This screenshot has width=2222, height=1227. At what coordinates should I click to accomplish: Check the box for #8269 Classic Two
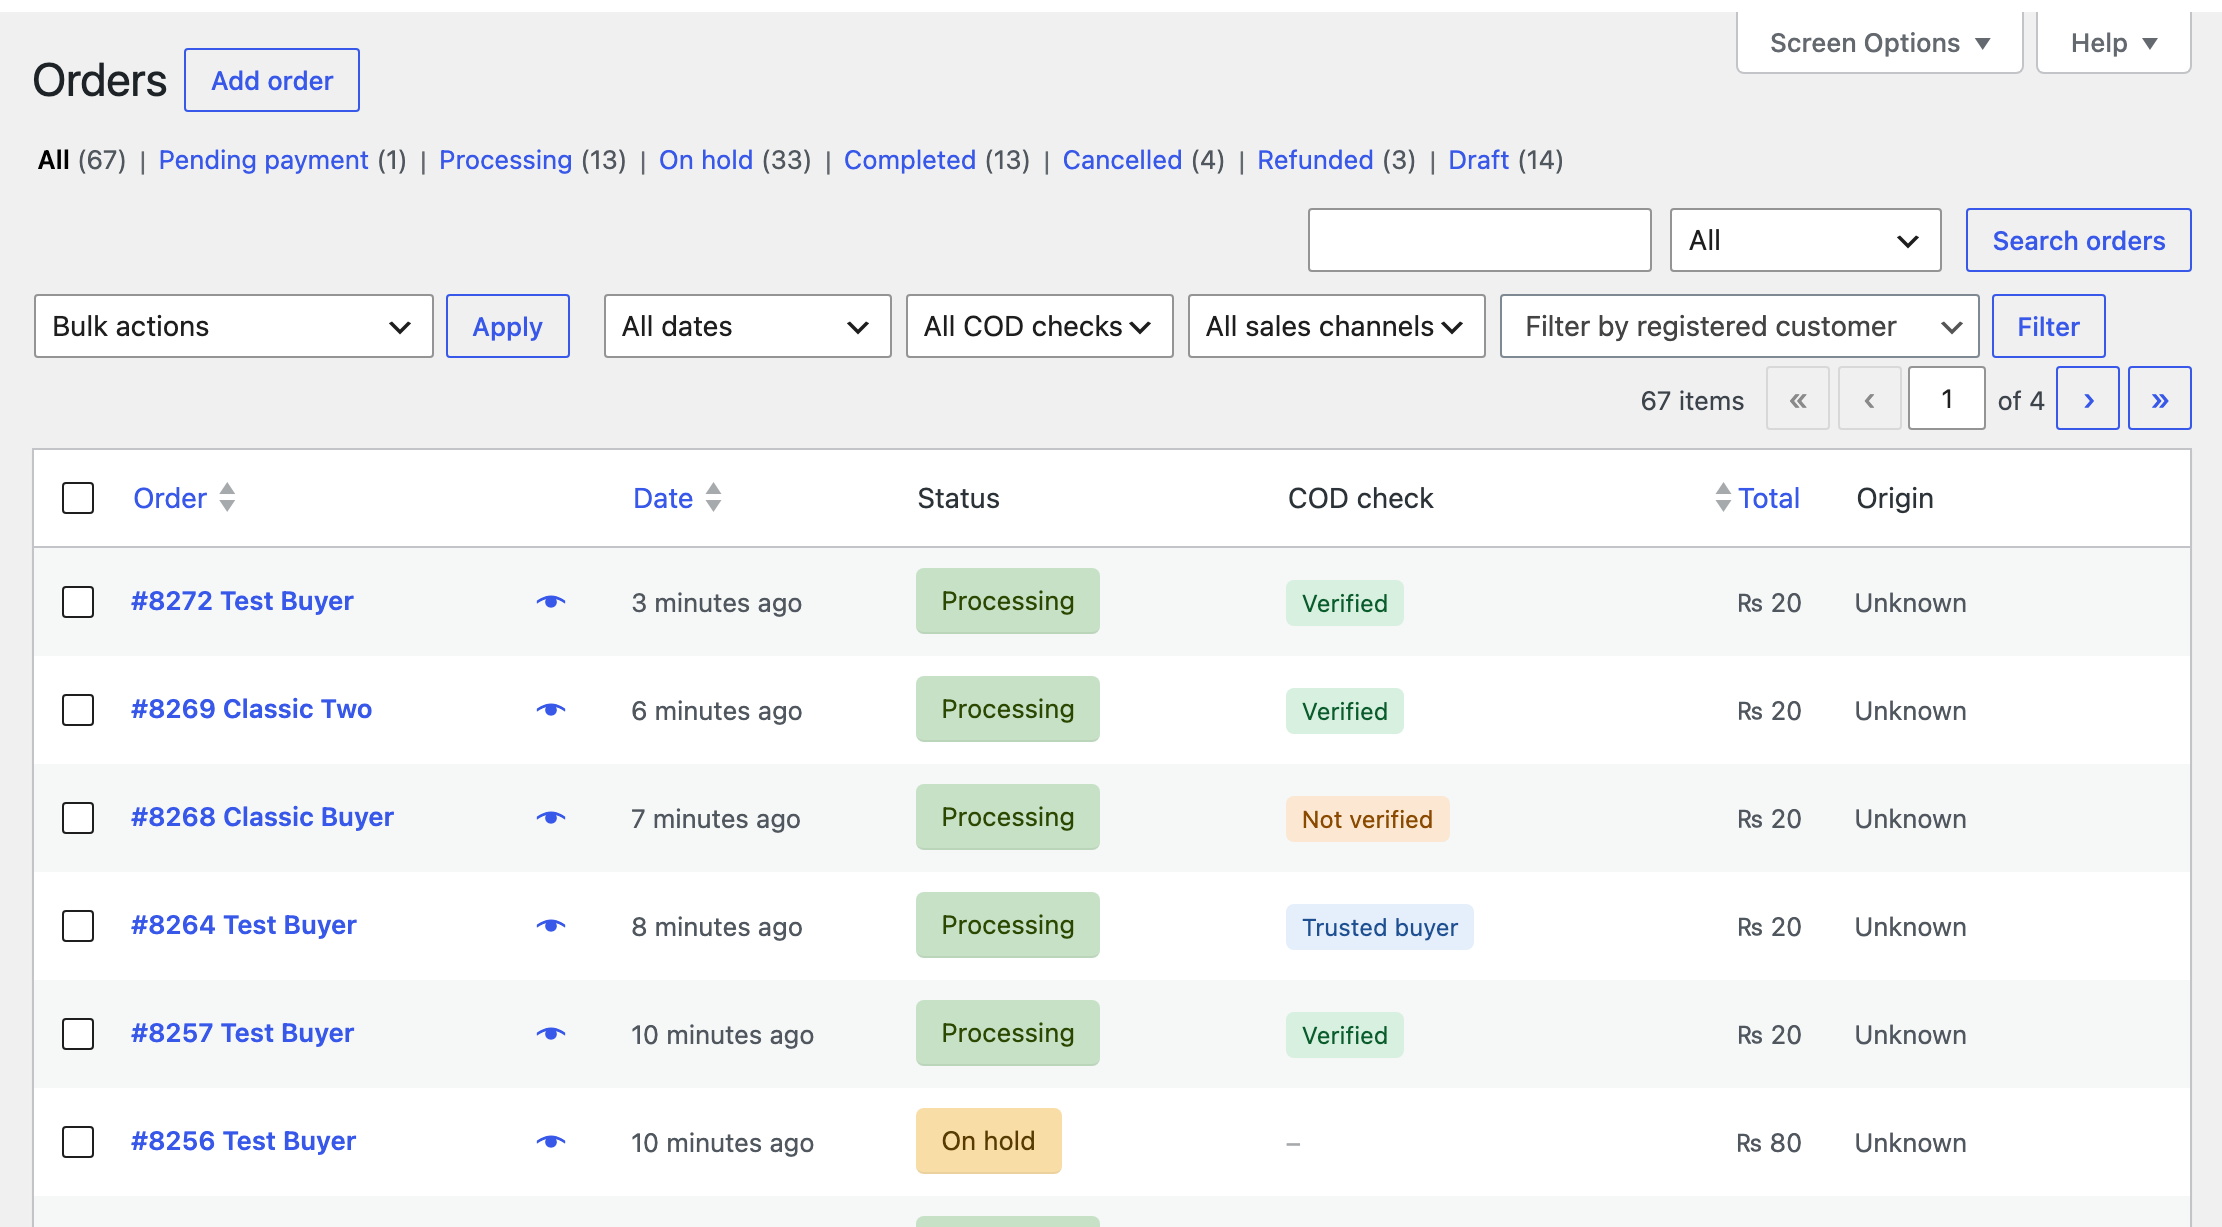click(78, 710)
